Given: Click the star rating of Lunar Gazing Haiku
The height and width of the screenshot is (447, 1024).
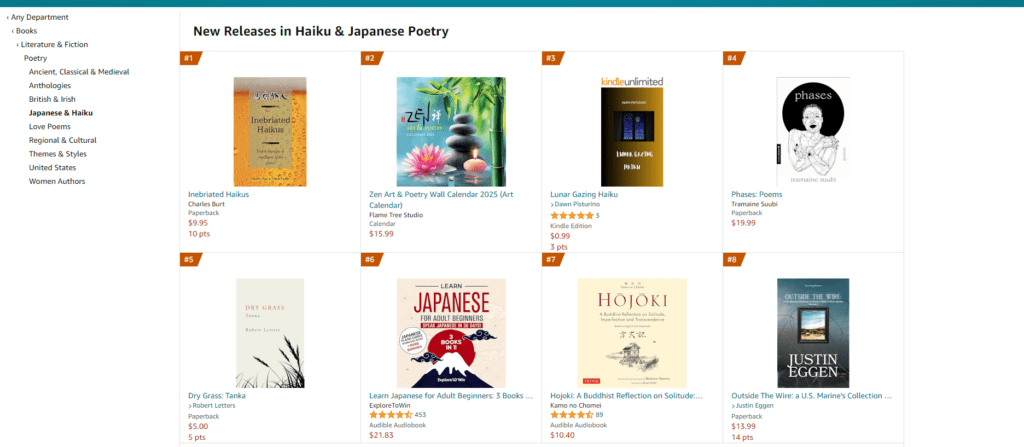Looking at the screenshot, I should click(x=572, y=216).
